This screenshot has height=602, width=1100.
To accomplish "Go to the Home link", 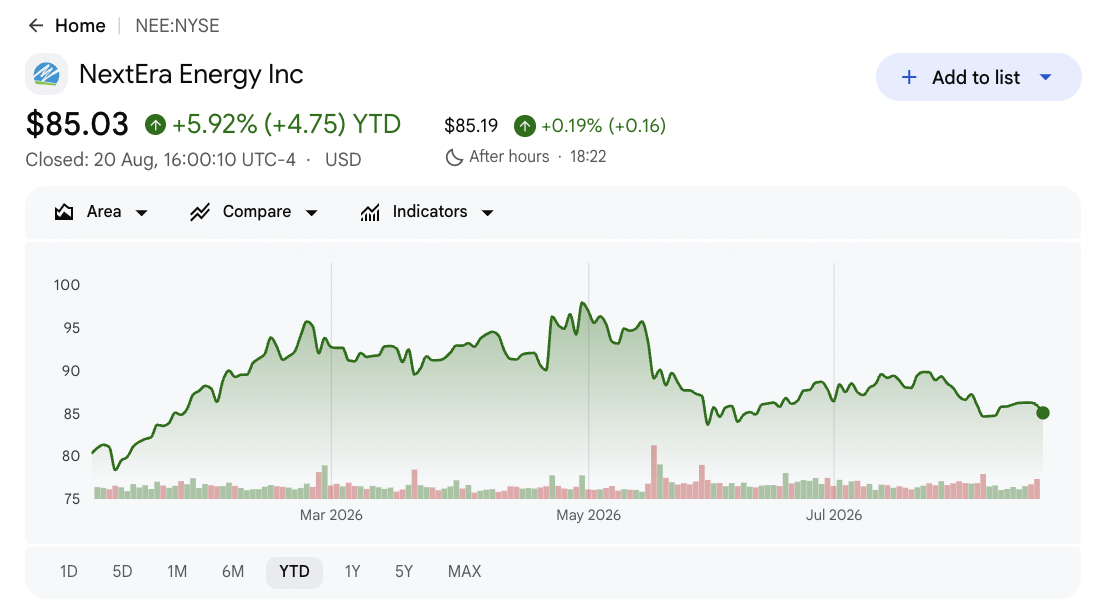I will coord(80,26).
